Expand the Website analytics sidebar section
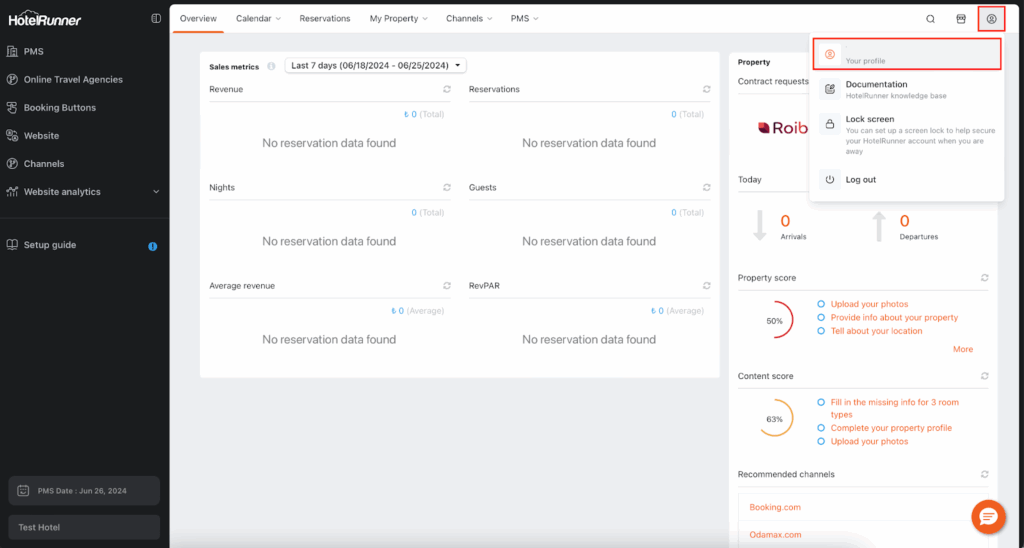Screen dimensions: 1024x548 pyautogui.click(x=155, y=192)
